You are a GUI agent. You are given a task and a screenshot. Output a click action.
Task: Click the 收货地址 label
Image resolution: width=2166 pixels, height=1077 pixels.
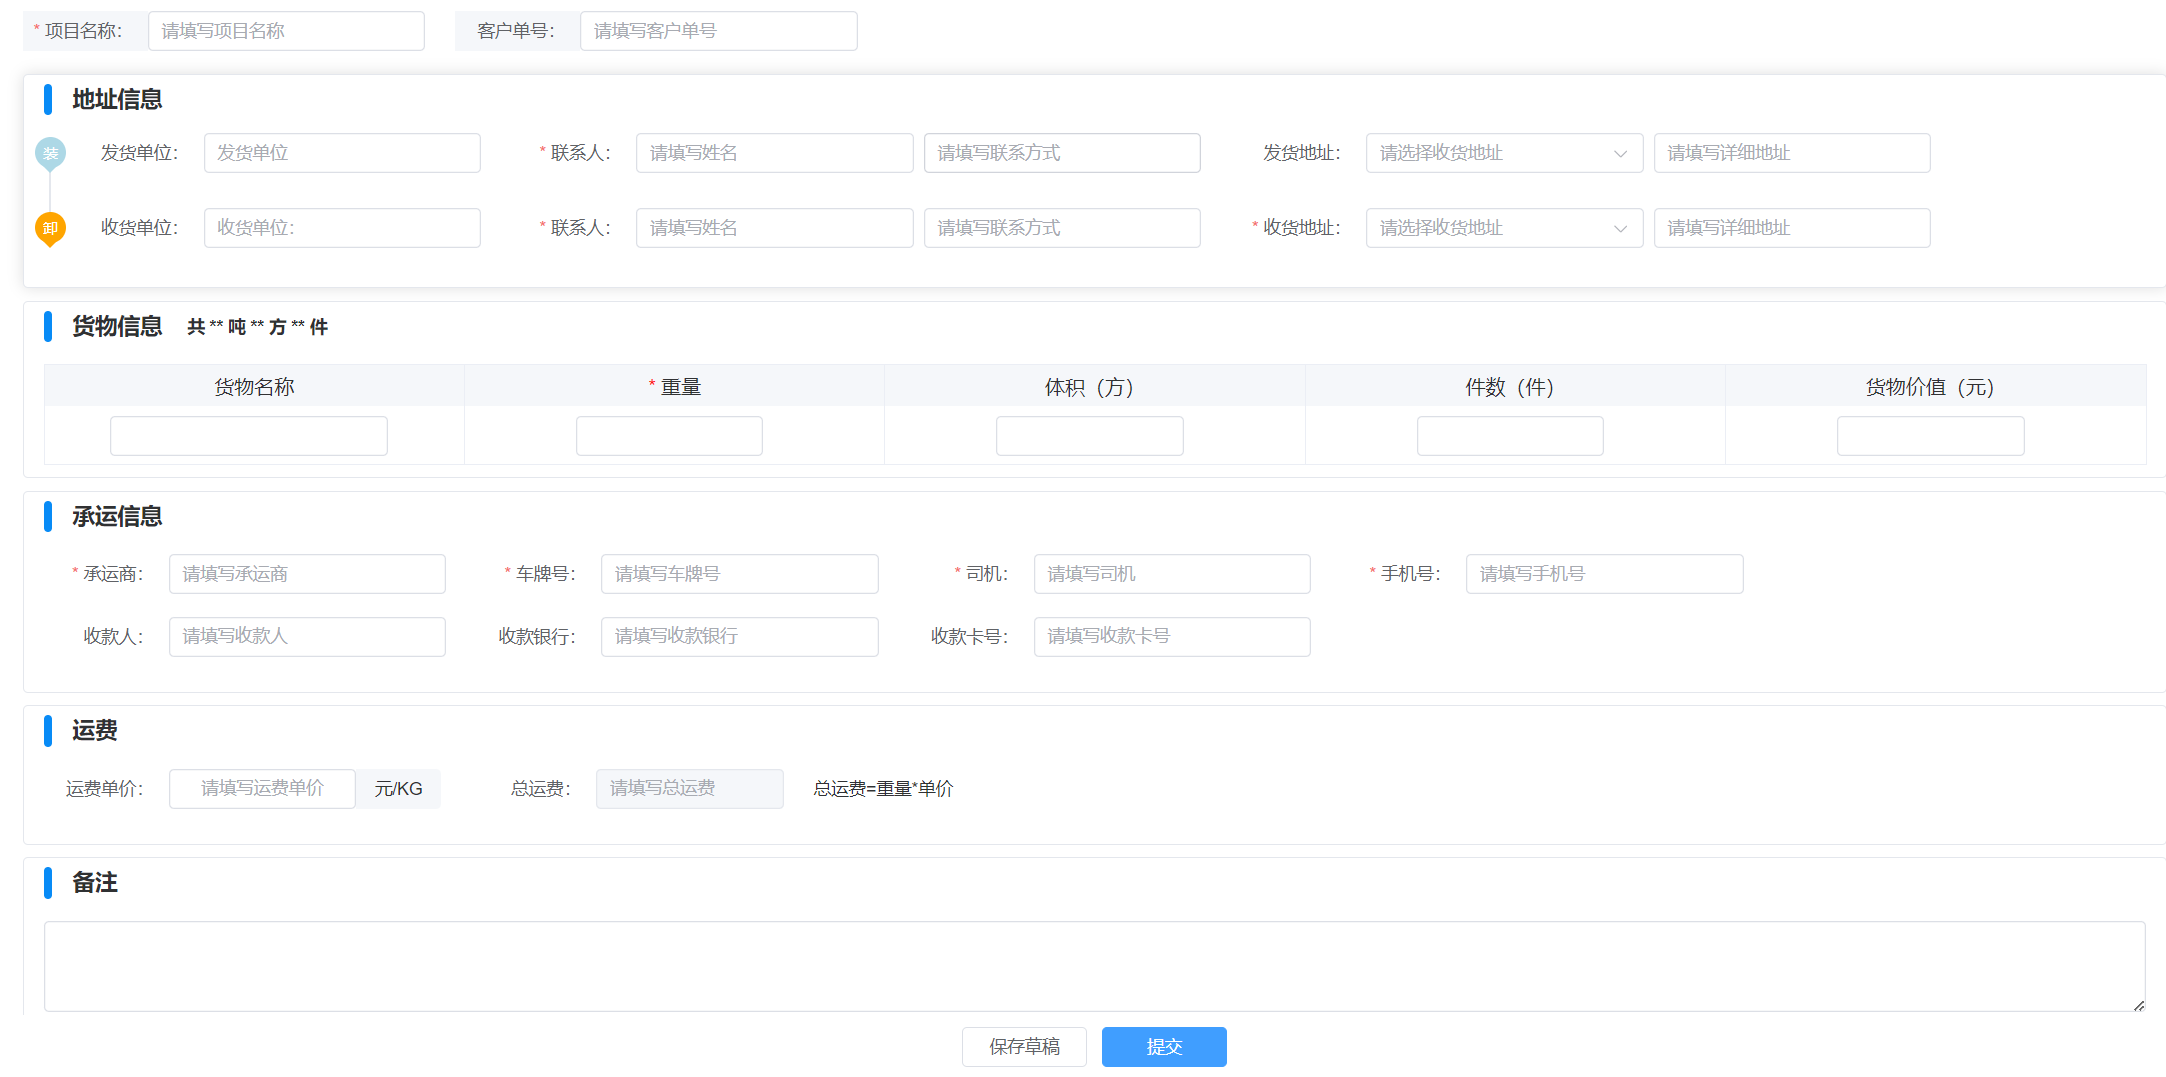tap(1302, 228)
